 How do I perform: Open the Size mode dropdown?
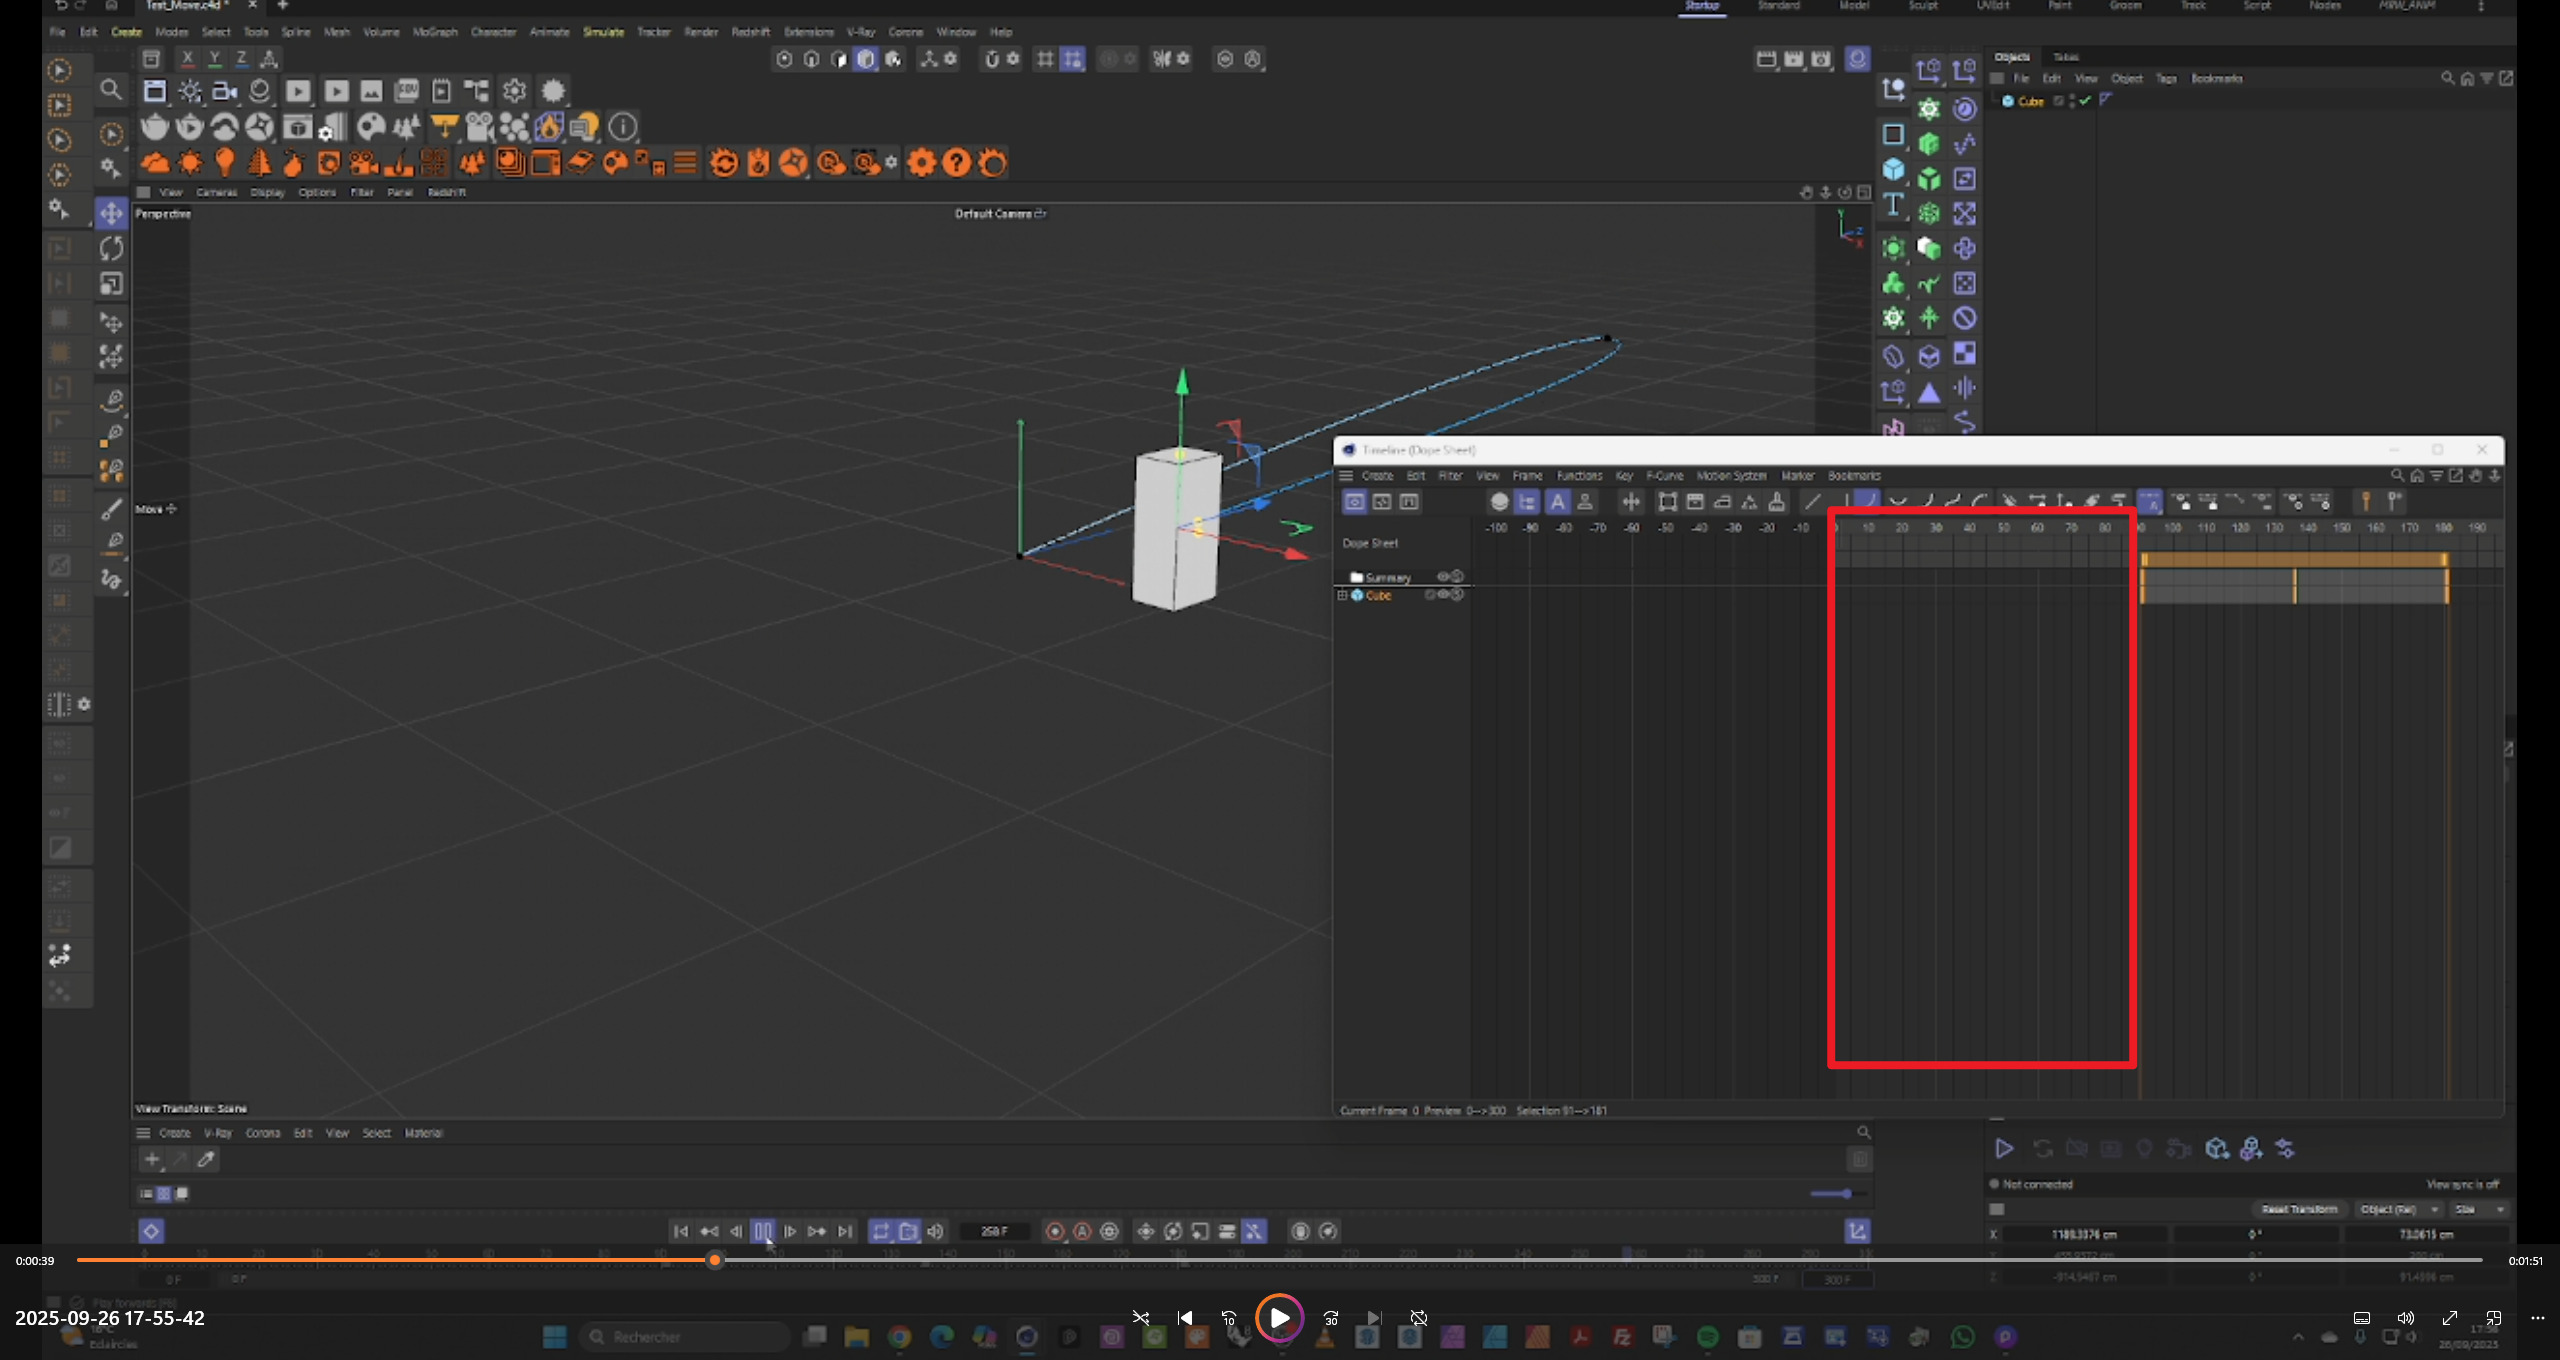click(x=2479, y=1209)
